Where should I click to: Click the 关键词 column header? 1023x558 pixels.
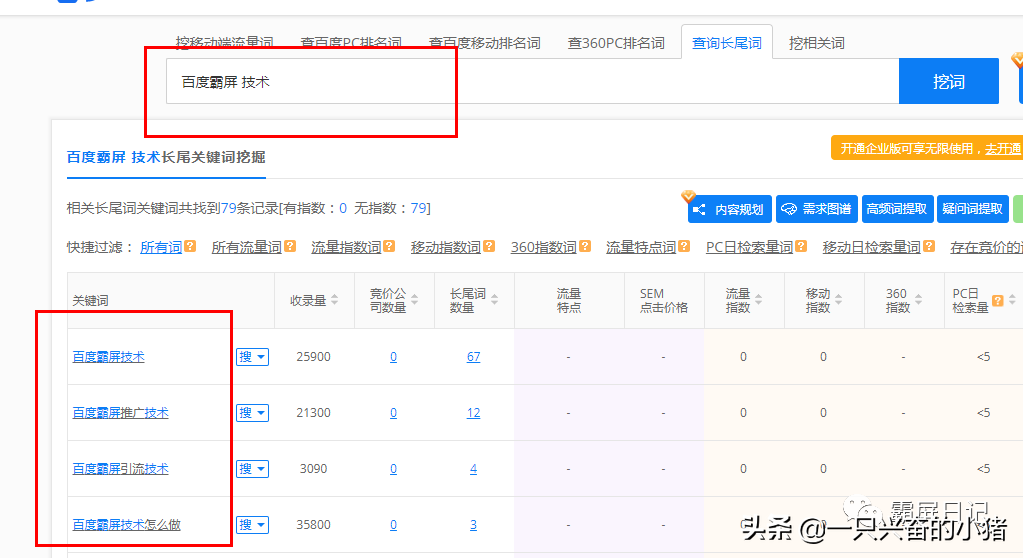pyautogui.click(x=90, y=301)
